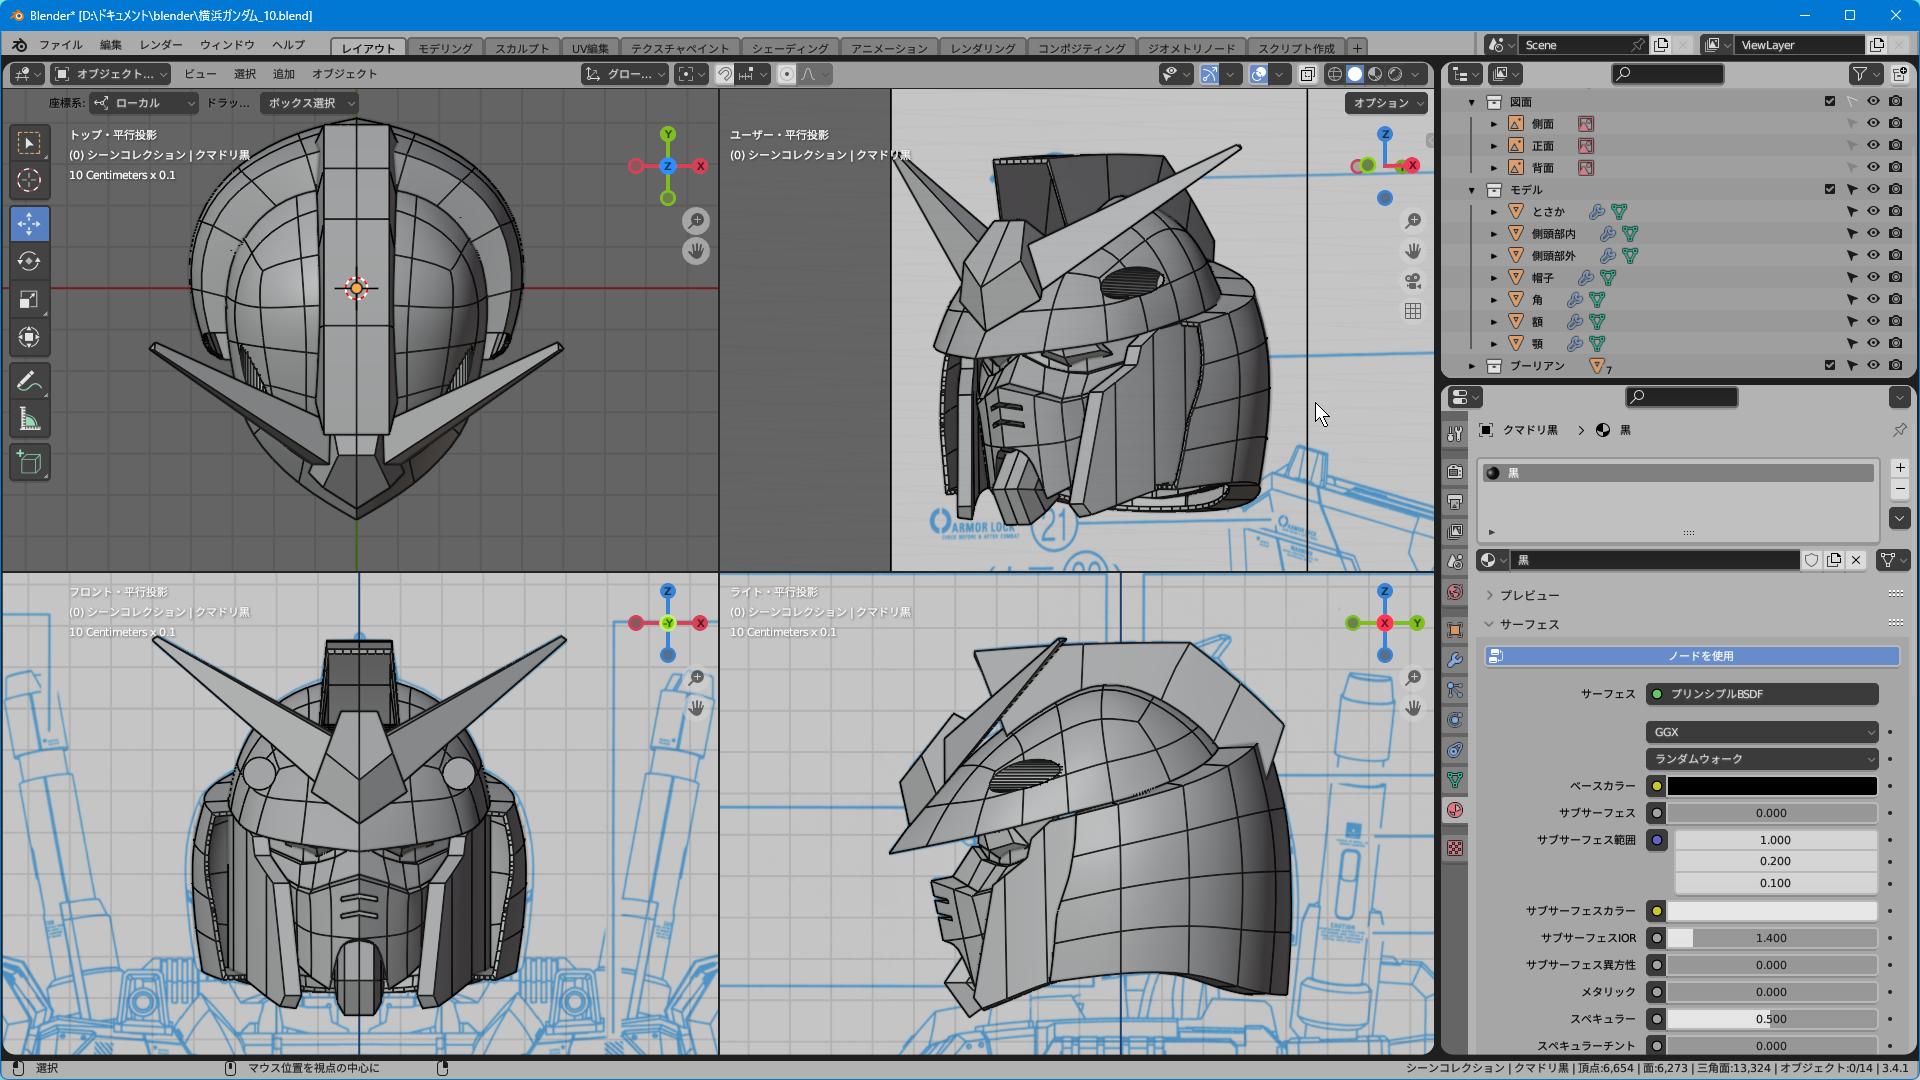
Task: Open the Modifier properties wrench tab
Action: pos(1455,660)
